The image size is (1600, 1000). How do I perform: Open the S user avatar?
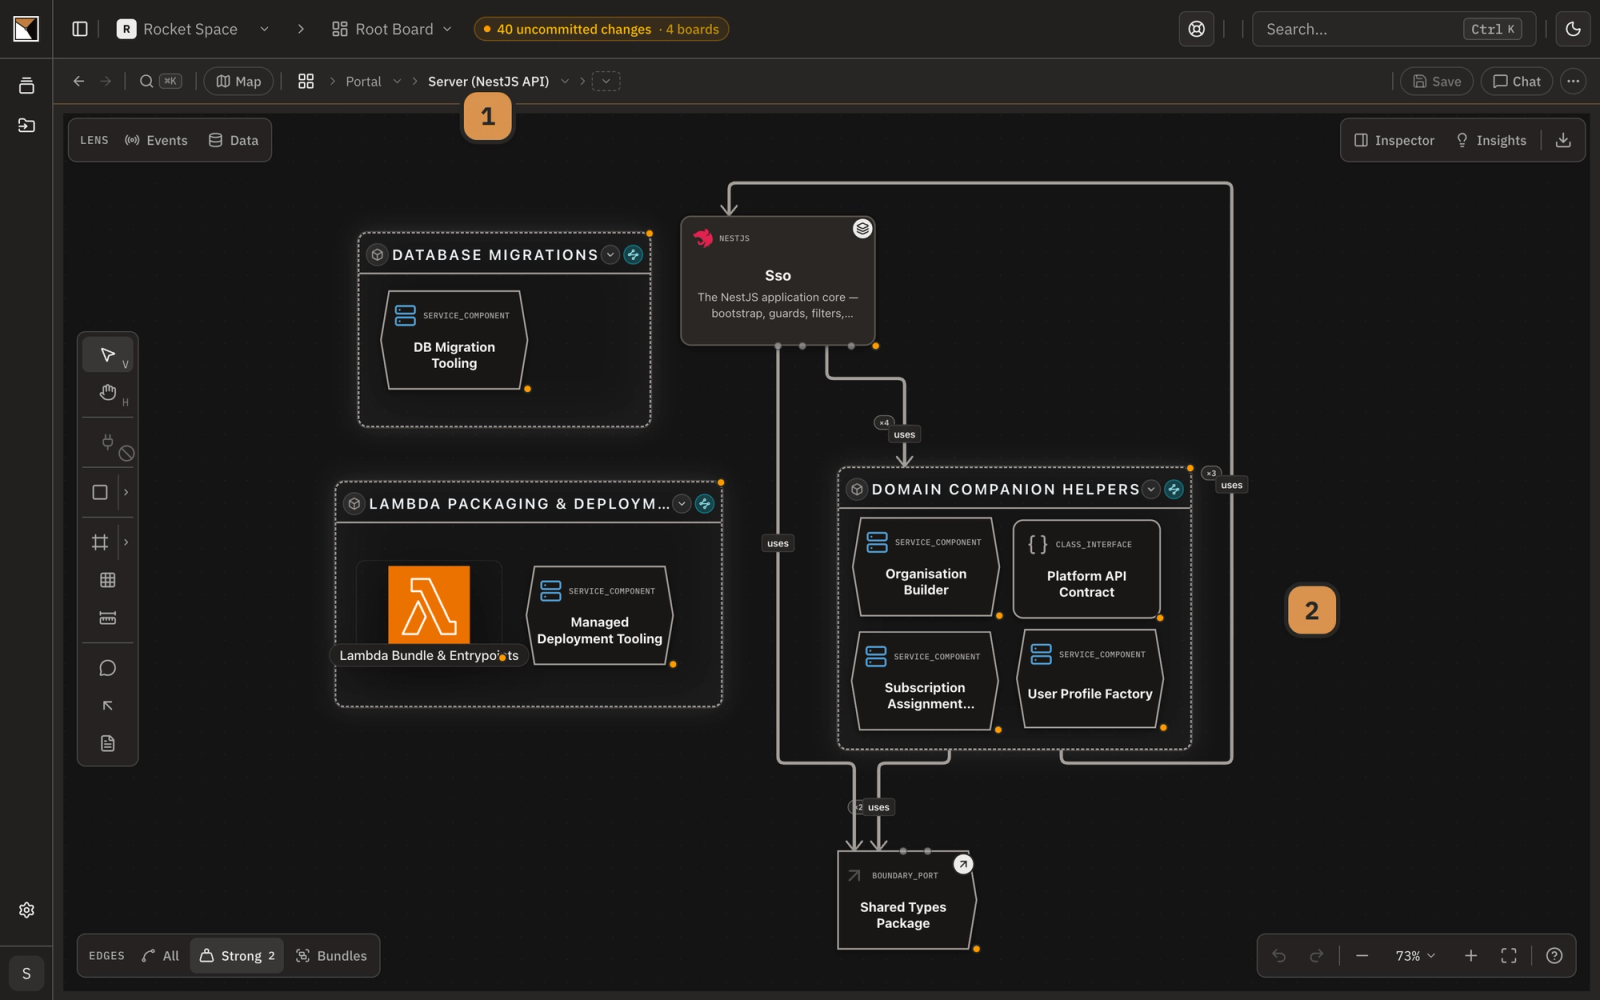[x=26, y=973]
